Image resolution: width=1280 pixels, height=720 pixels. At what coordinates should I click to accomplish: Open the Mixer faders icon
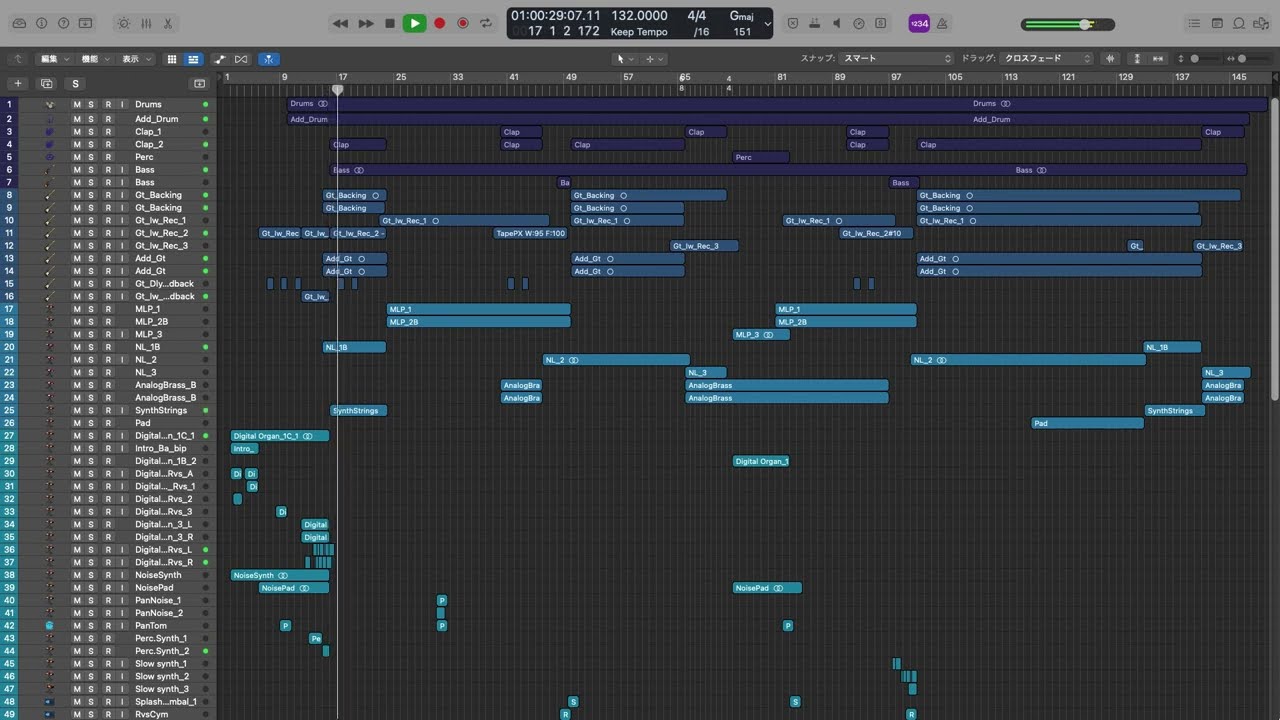tap(146, 23)
